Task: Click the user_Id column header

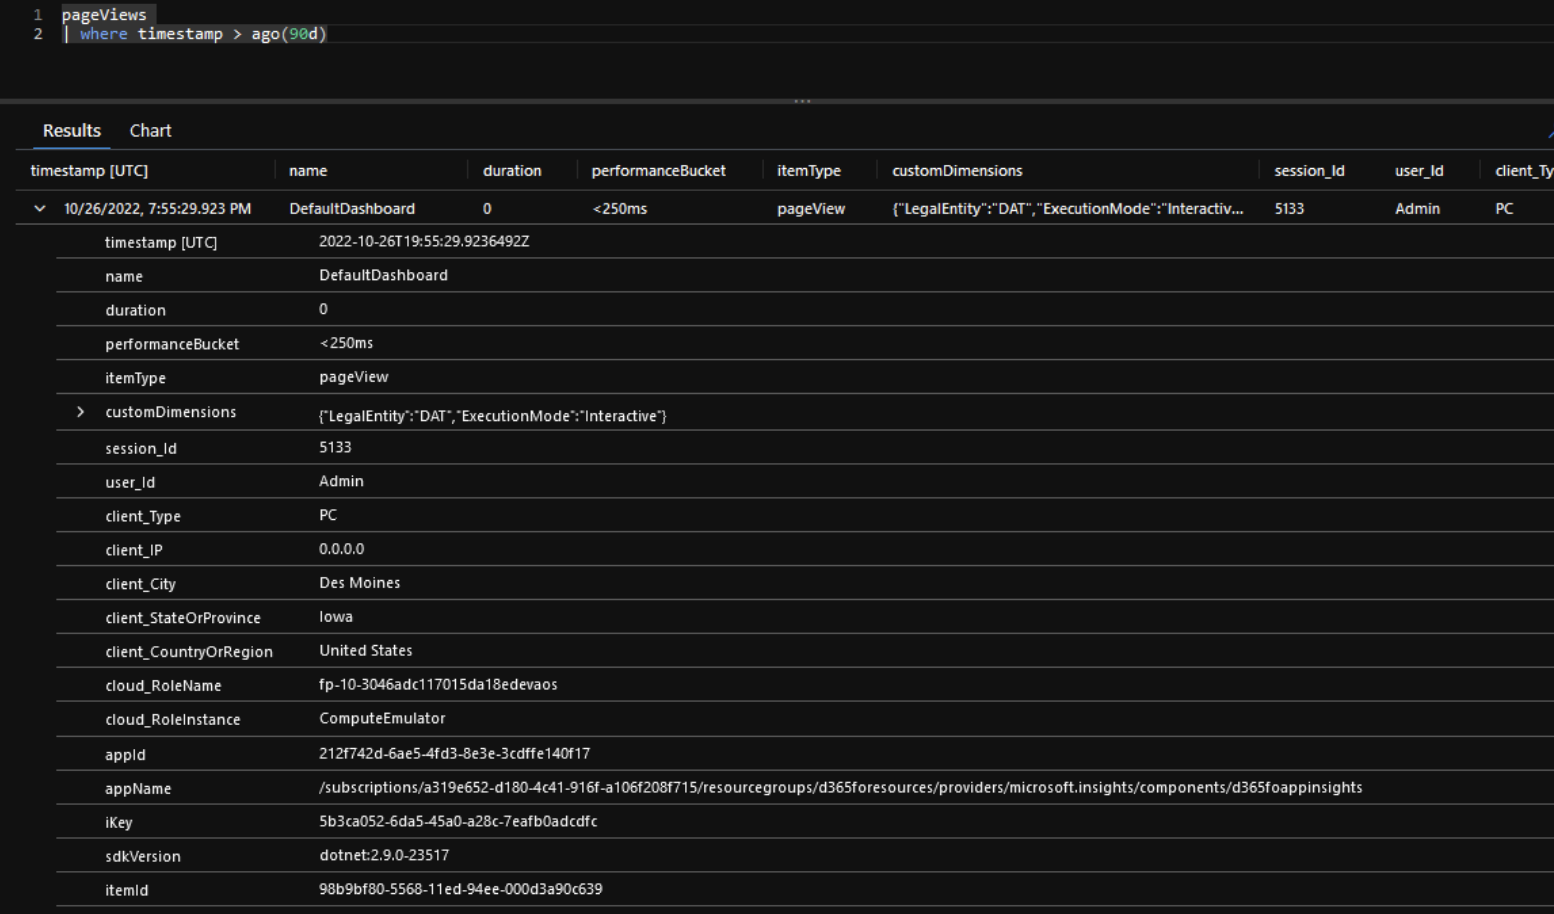Action: click(x=1419, y=171)
